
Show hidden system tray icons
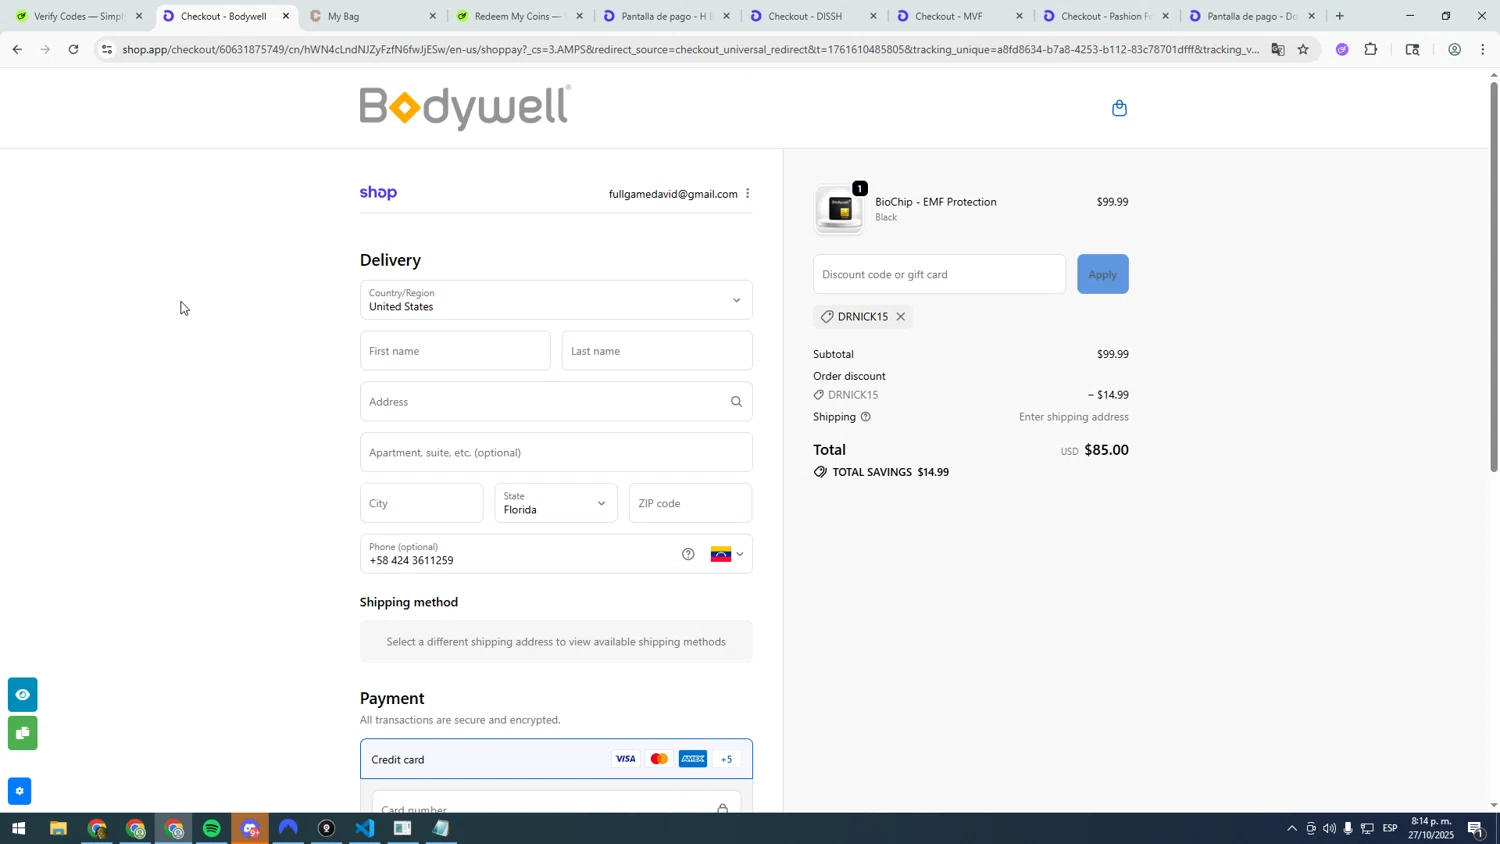pyautogui.click(x=1291, y=829)
